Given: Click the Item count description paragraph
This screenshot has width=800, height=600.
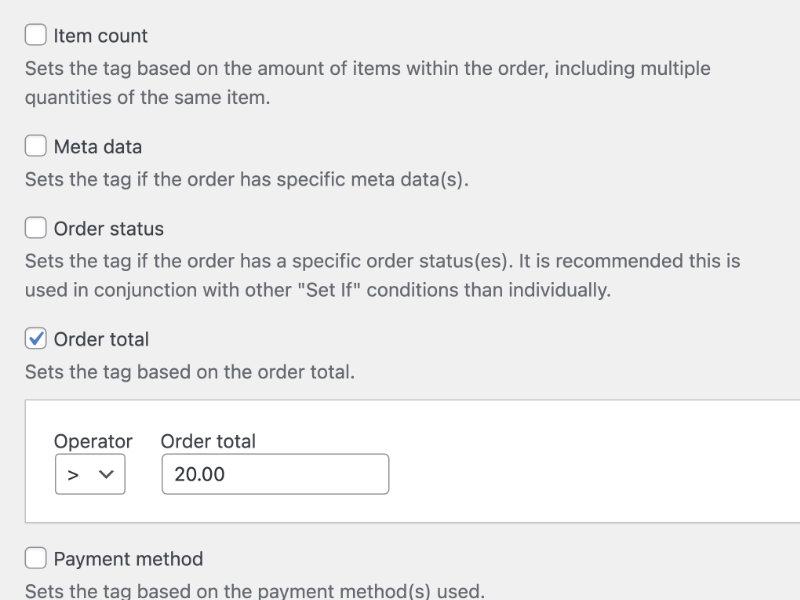Looking at the screenshot, I should coord(367,83).
